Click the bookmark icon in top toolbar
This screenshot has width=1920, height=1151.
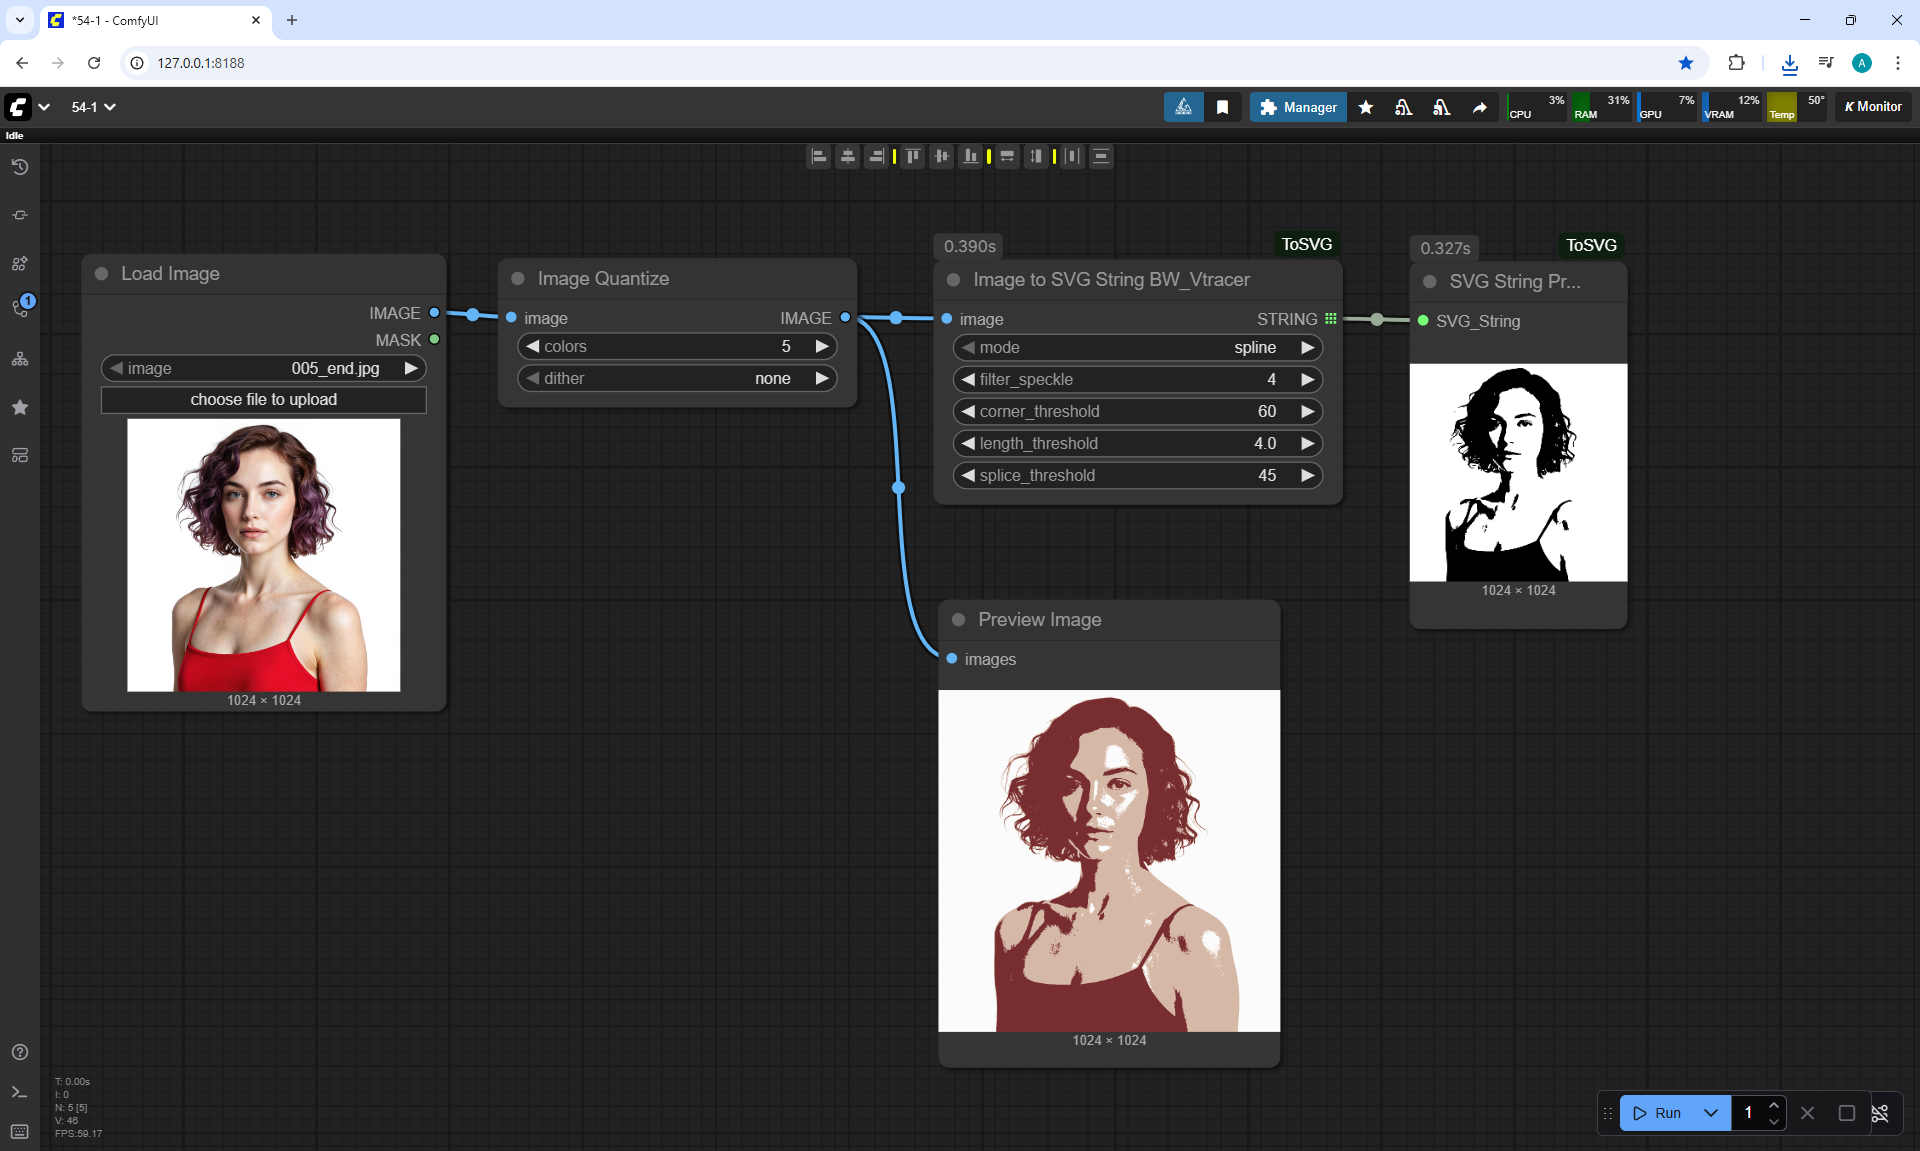(1222, 107)
